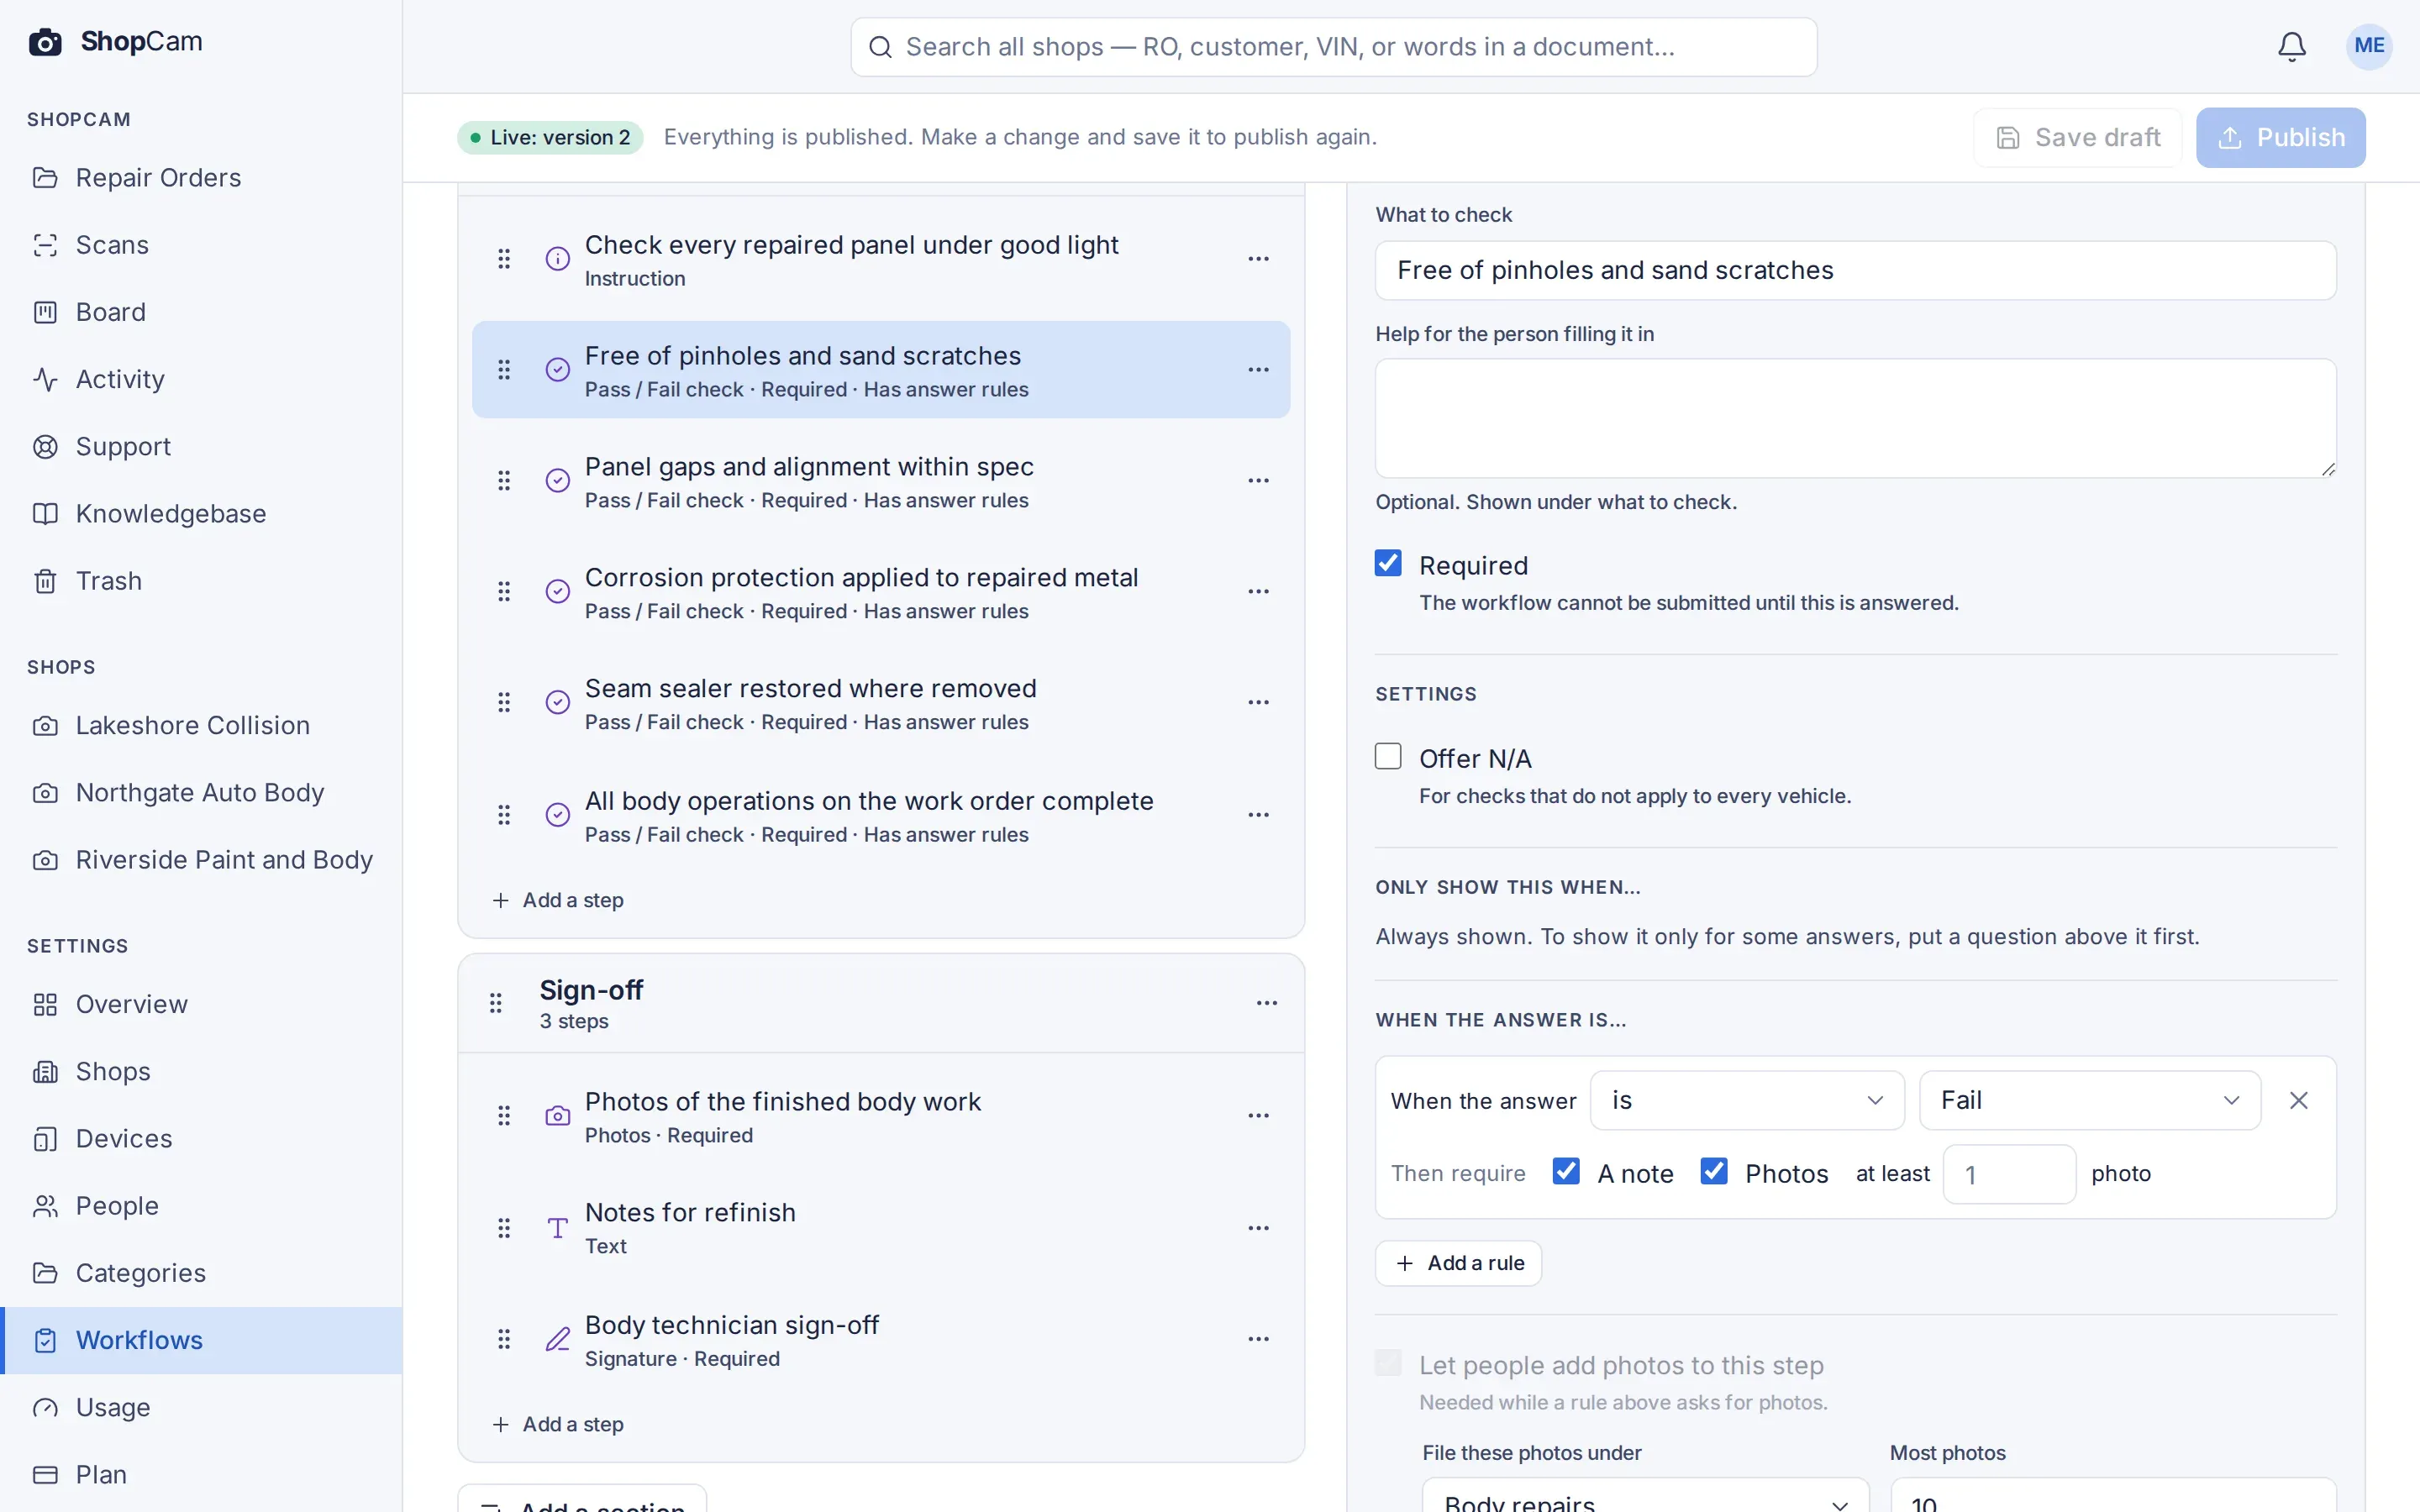Enable the Offer N/A checkbox

point(1388,756)
